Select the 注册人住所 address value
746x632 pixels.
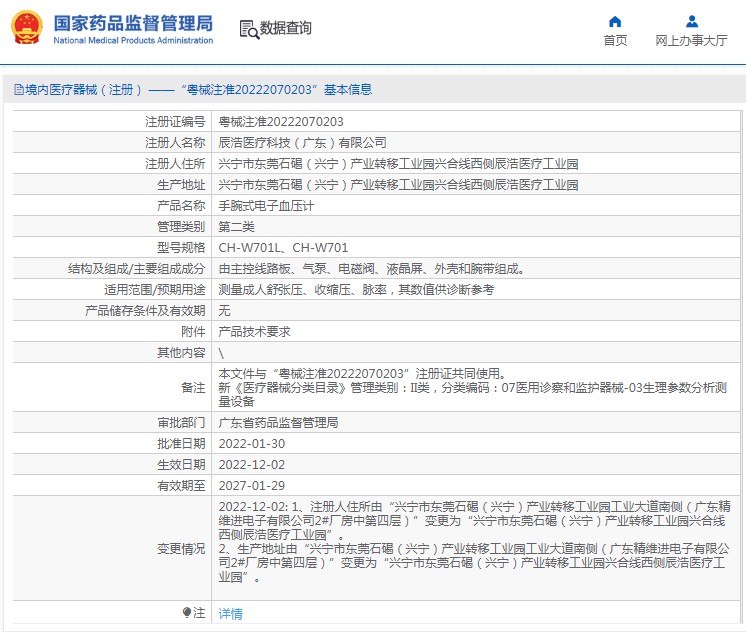pos(398,164)
